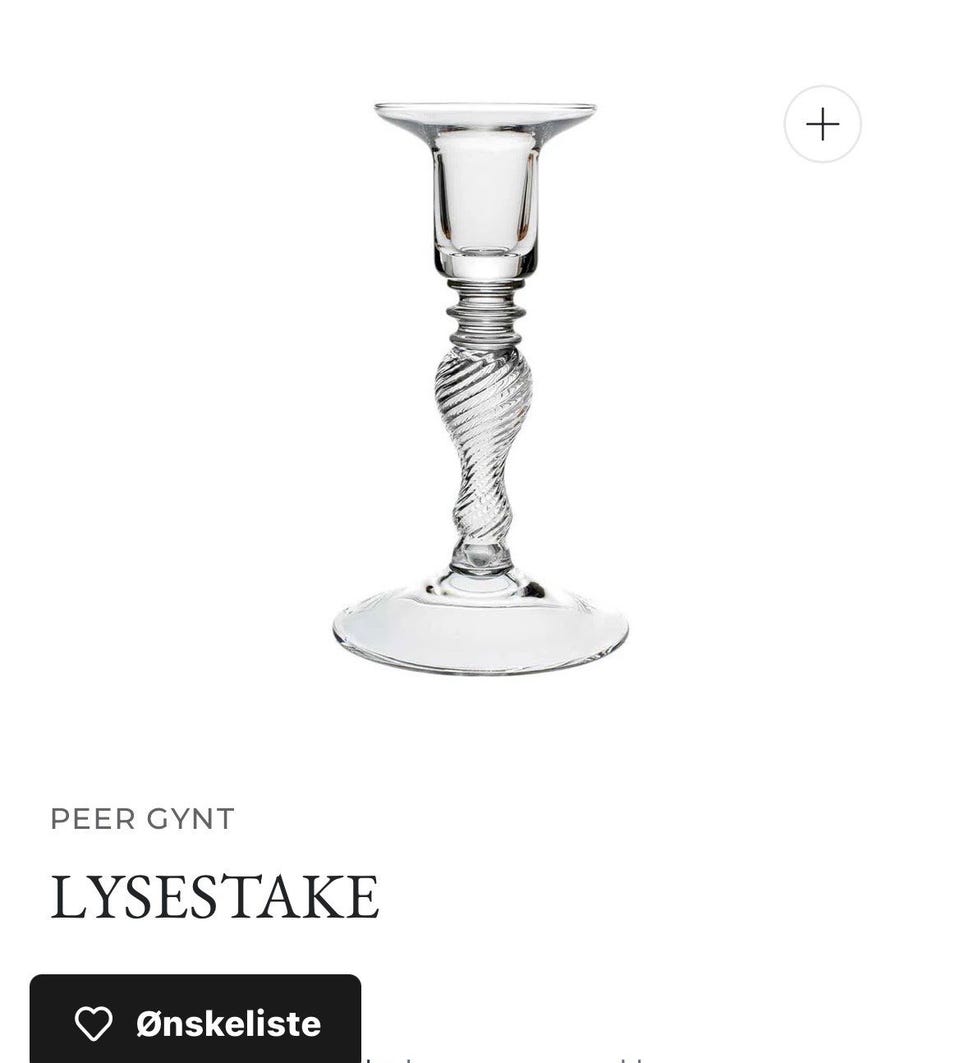Click the round glass base of candlestick

[480, 627]
